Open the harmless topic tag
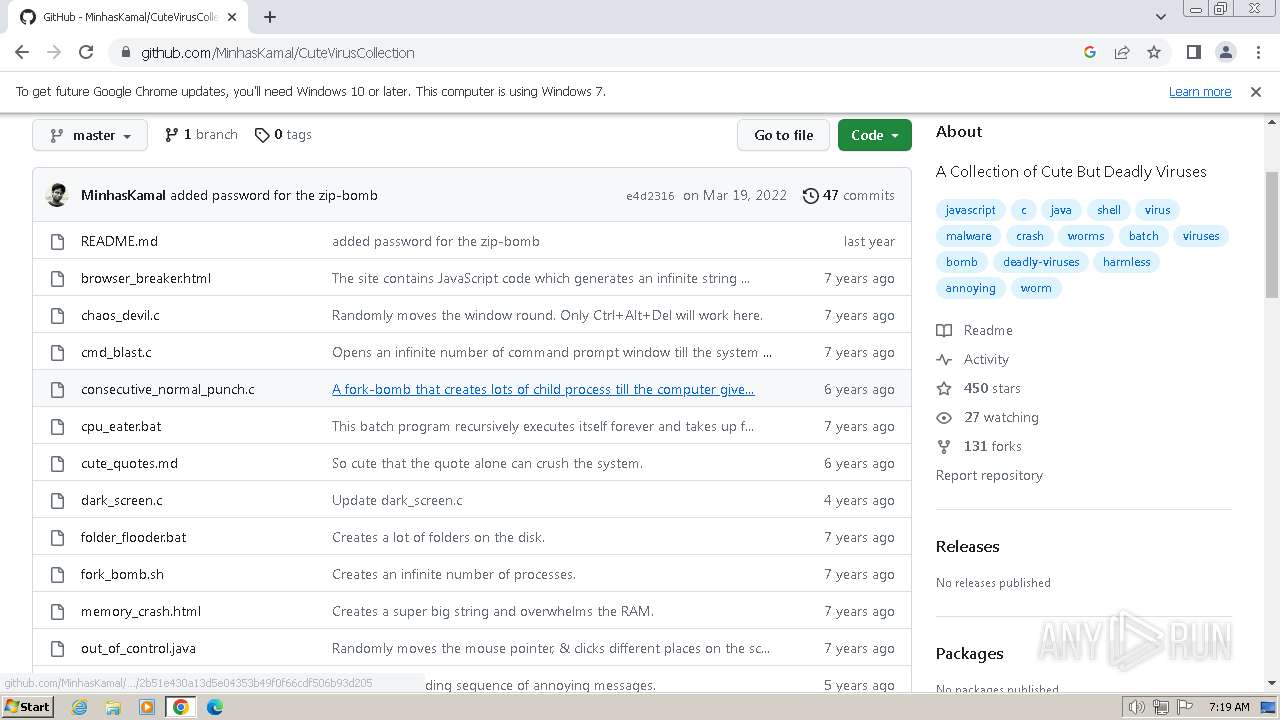Image resolution: width=1280 pixels, height=720 pixels. pos(1126,262)
